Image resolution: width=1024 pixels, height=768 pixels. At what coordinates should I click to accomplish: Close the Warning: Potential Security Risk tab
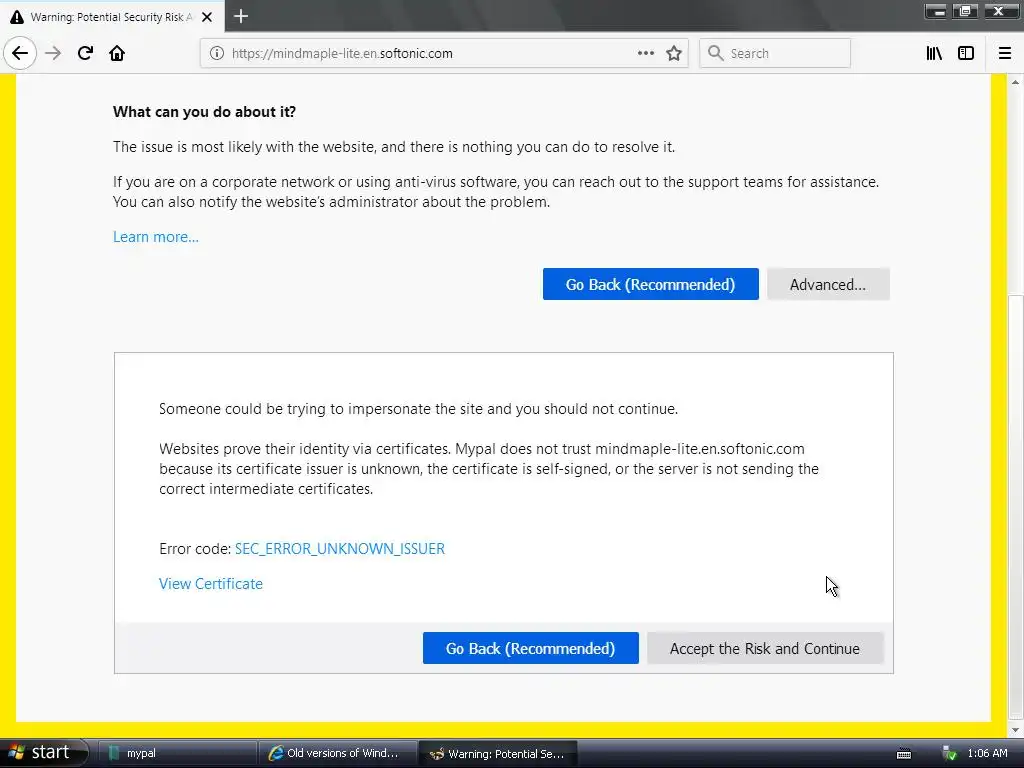[207, 17]
